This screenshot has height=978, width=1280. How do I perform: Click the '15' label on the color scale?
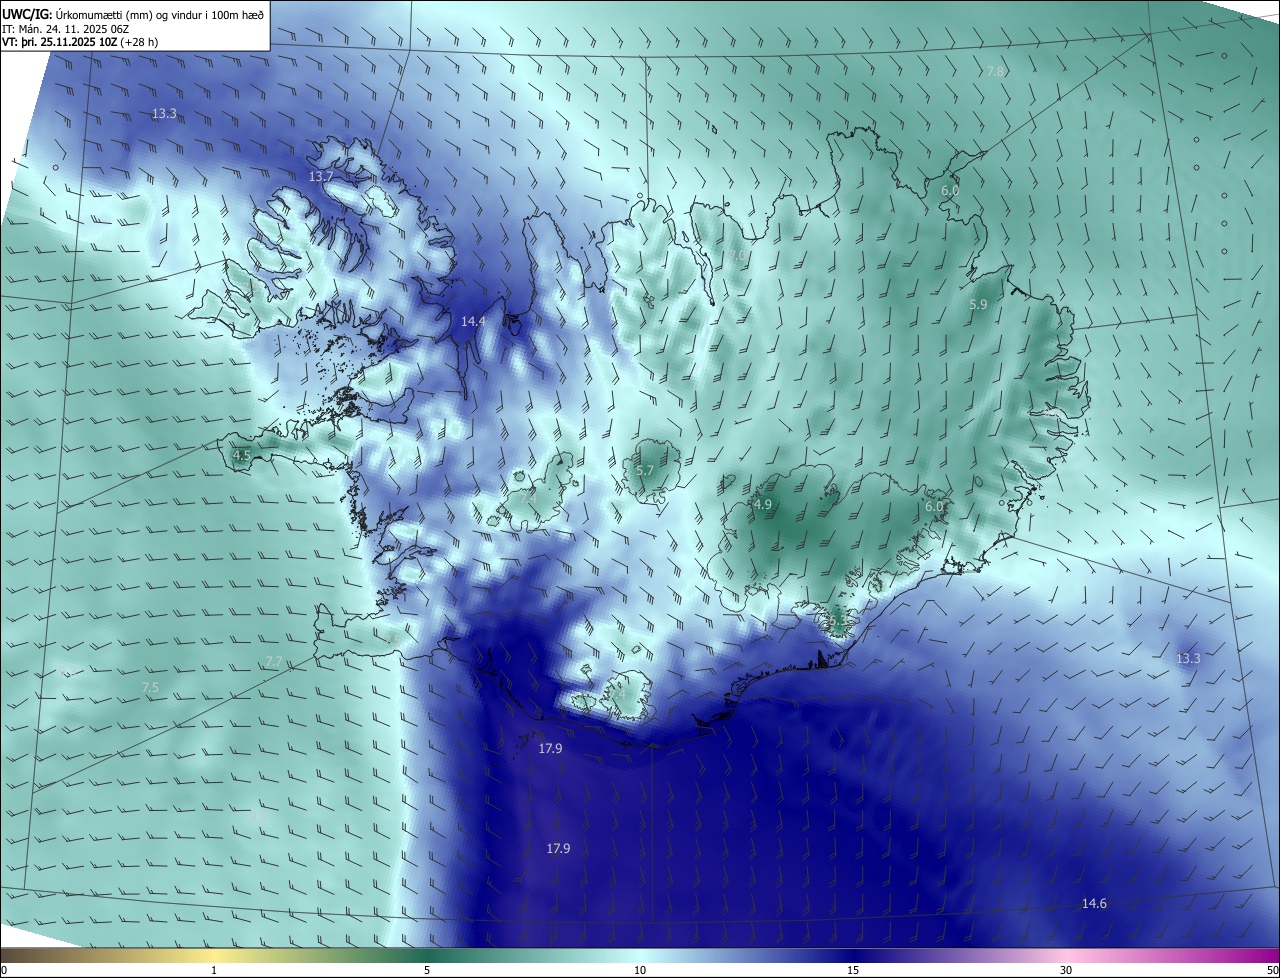[853, 970]
